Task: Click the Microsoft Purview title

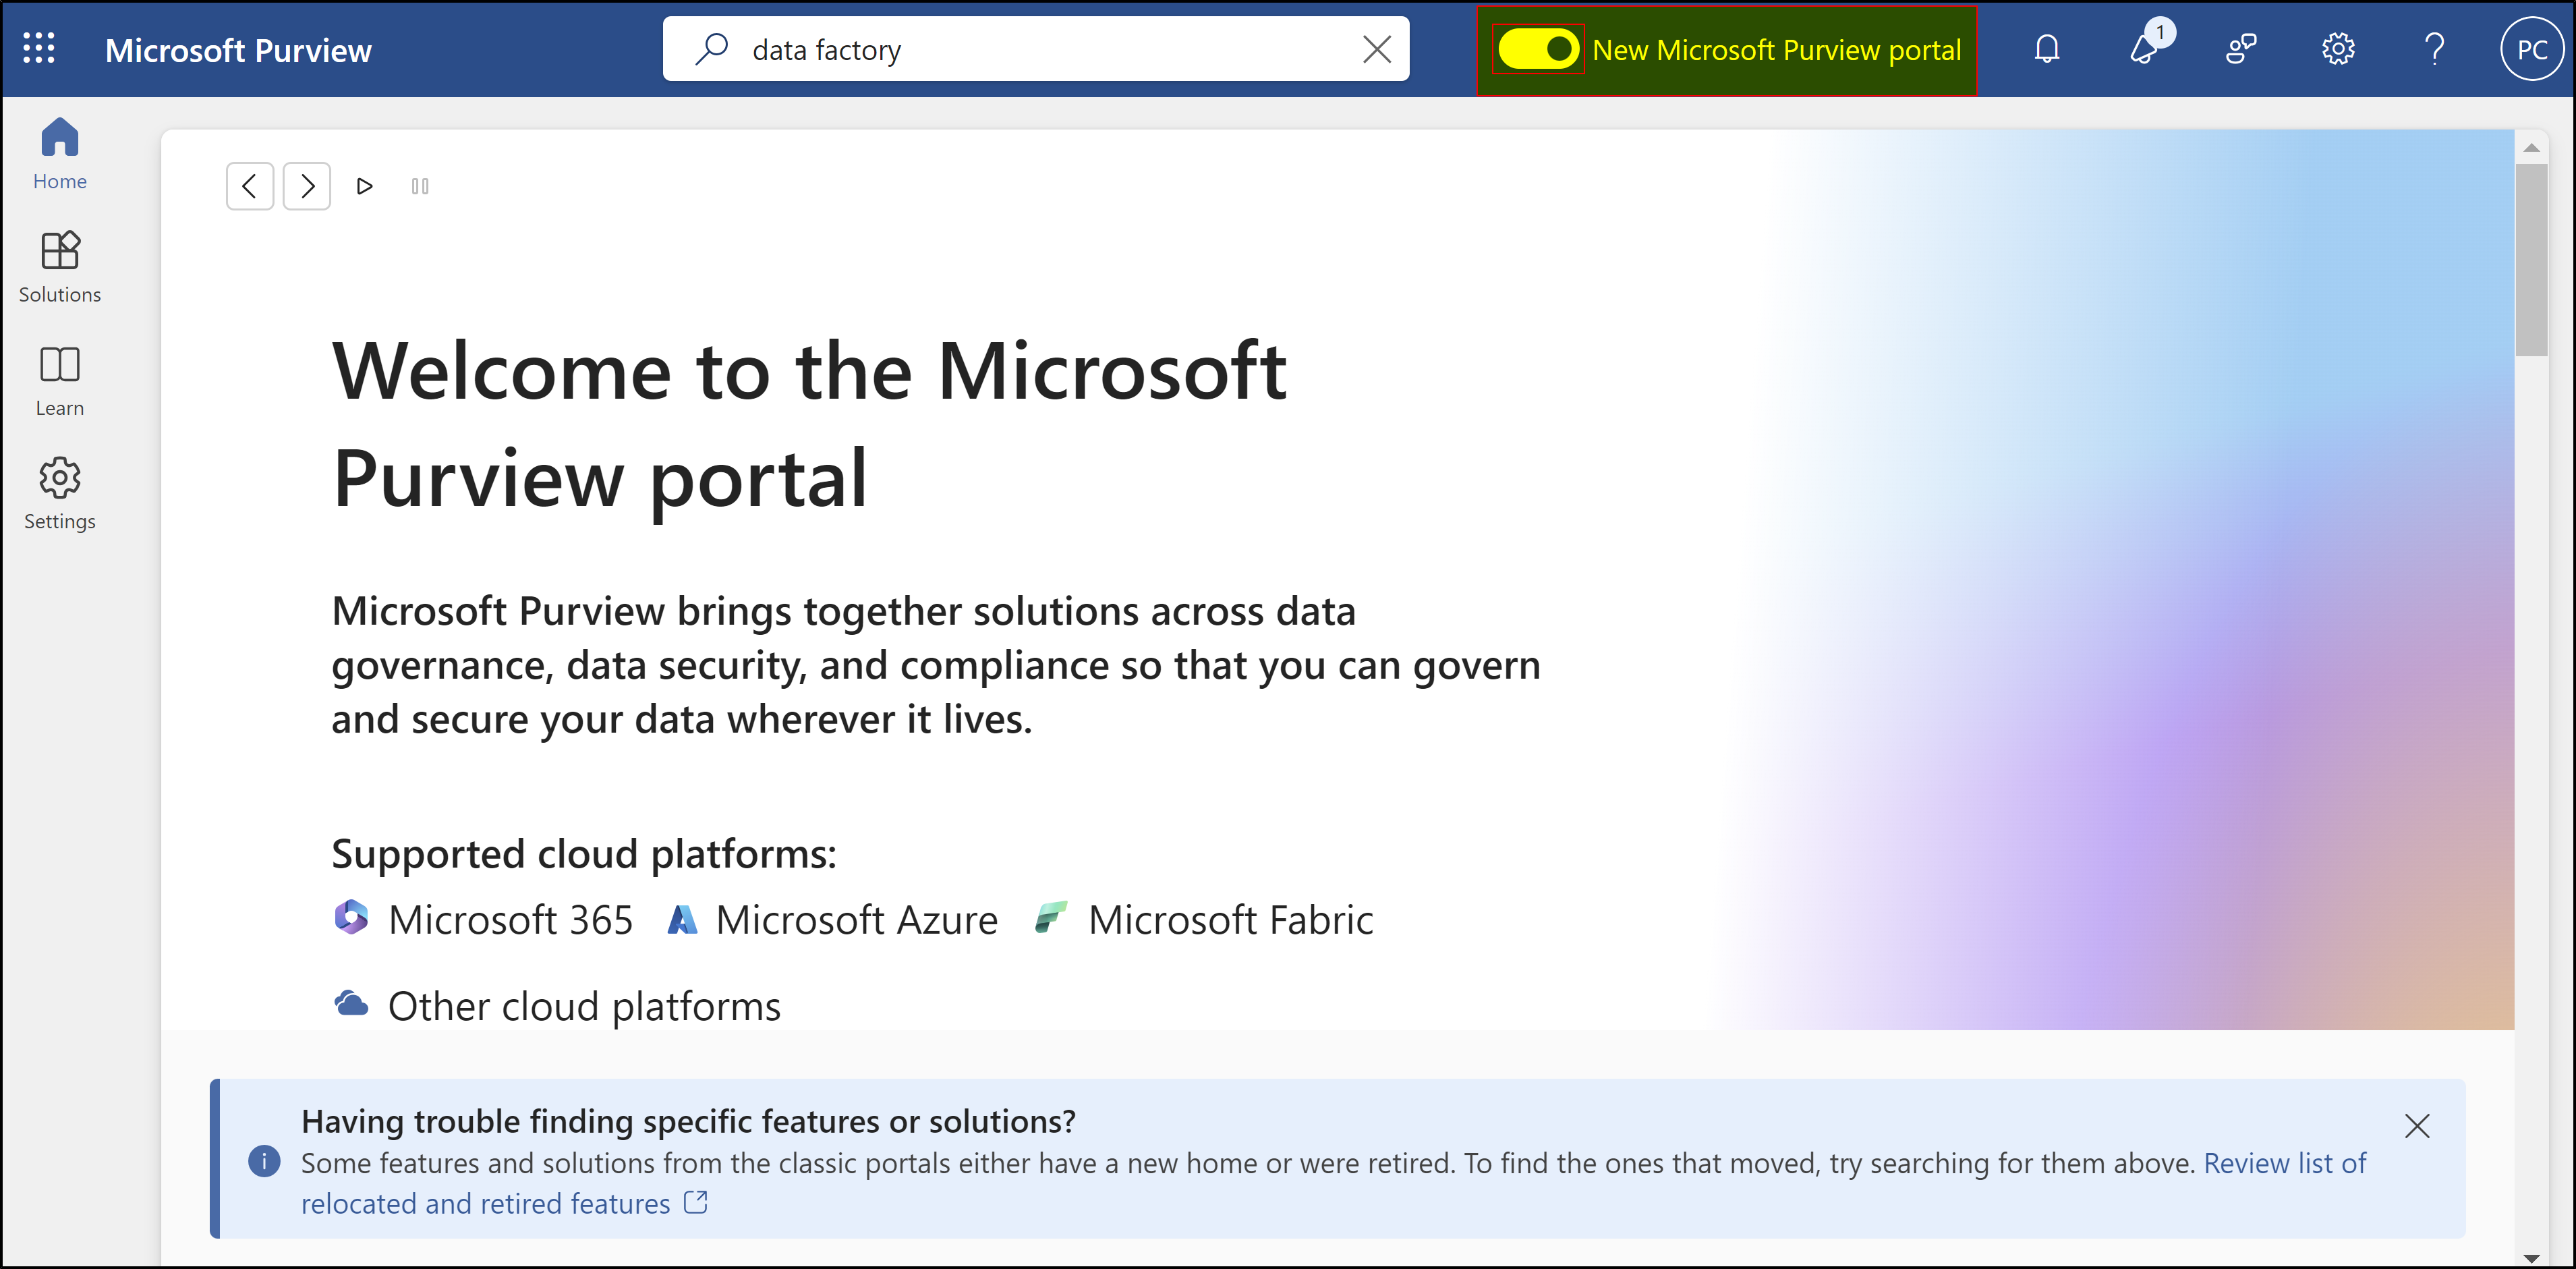Action: [x=238, y=50]
